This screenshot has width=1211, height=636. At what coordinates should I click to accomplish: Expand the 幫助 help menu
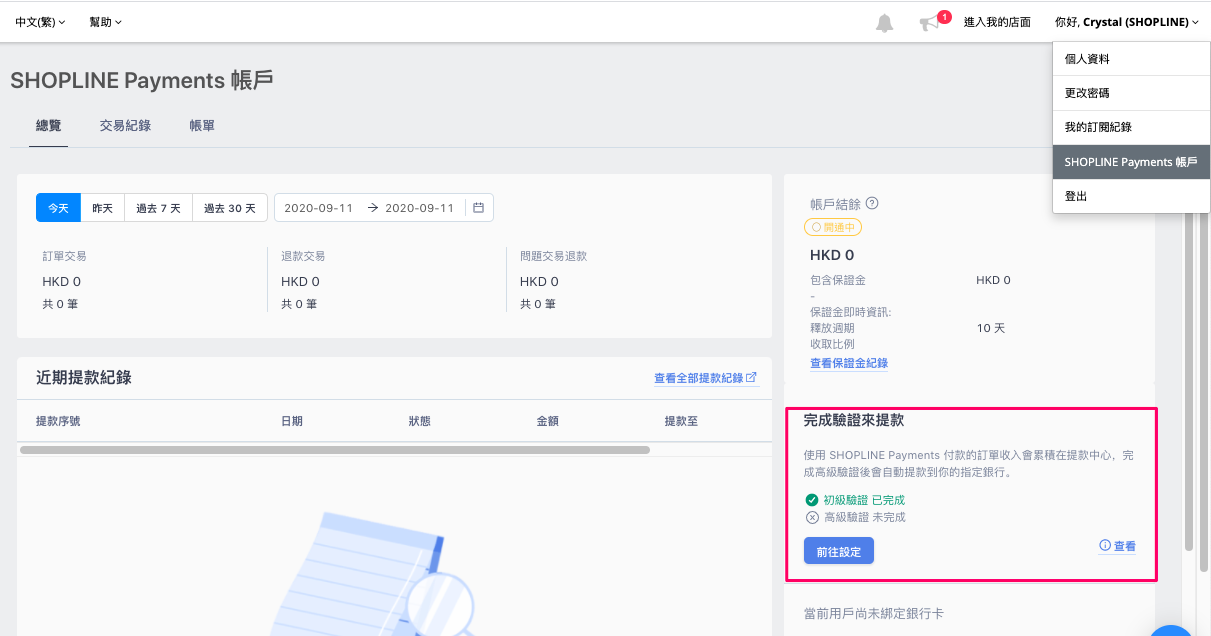click(106, 22)
